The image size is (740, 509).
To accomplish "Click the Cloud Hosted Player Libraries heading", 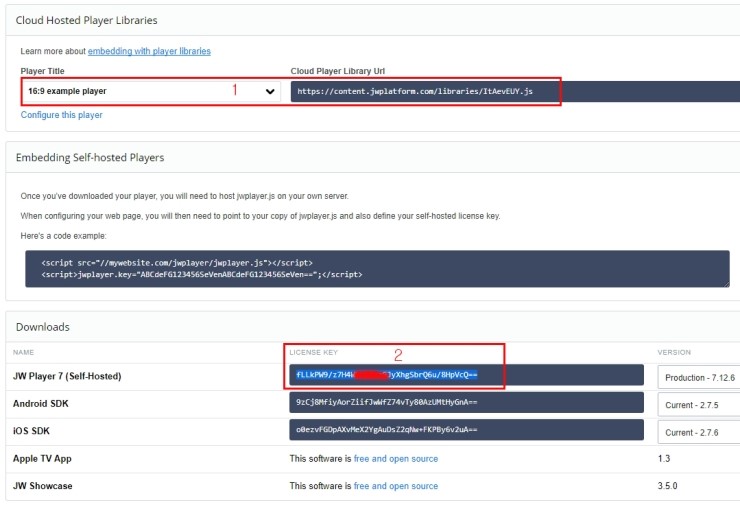I will pos(86,20).
